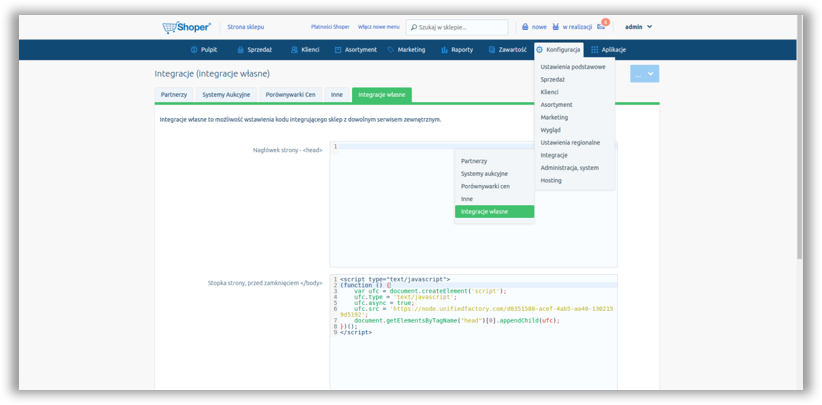This screenshot has width=822, height=405.
Task: Click the w realizacji basket icon
Action: coord(556,27)
